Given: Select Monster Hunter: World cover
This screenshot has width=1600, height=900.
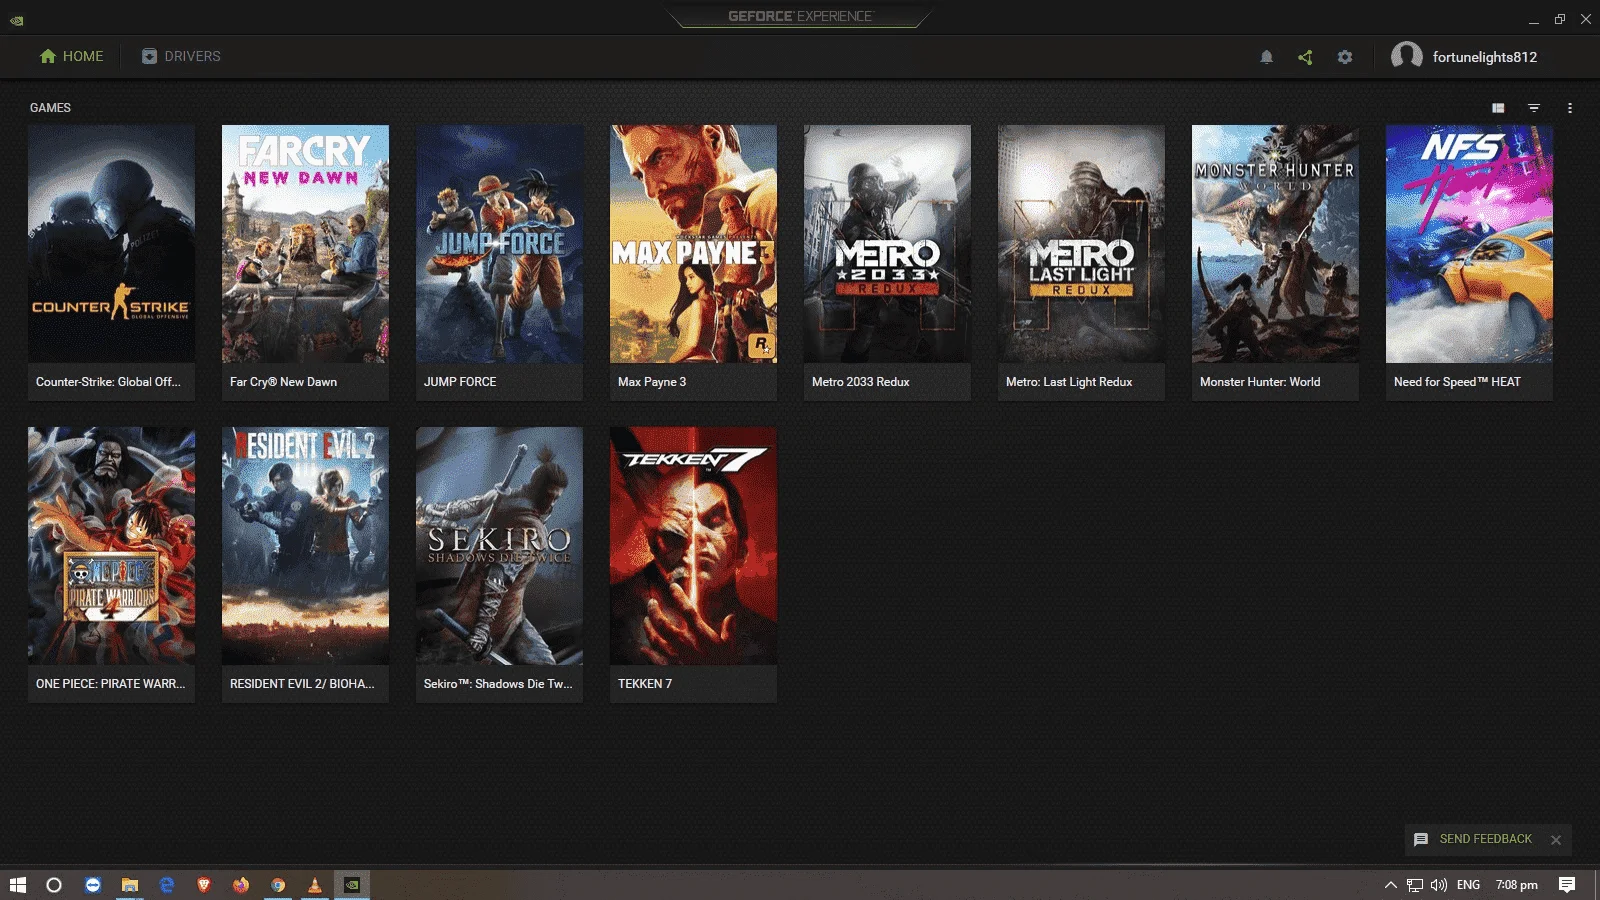Looking at the screenshot, I should point(1275,243).
